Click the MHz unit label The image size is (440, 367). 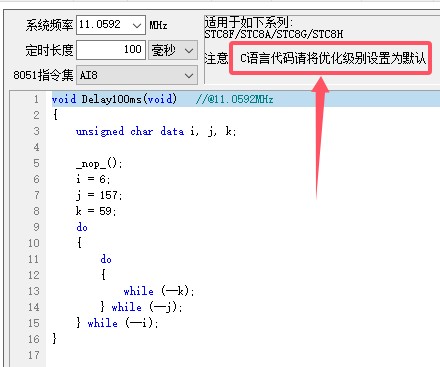pos(158,25)
